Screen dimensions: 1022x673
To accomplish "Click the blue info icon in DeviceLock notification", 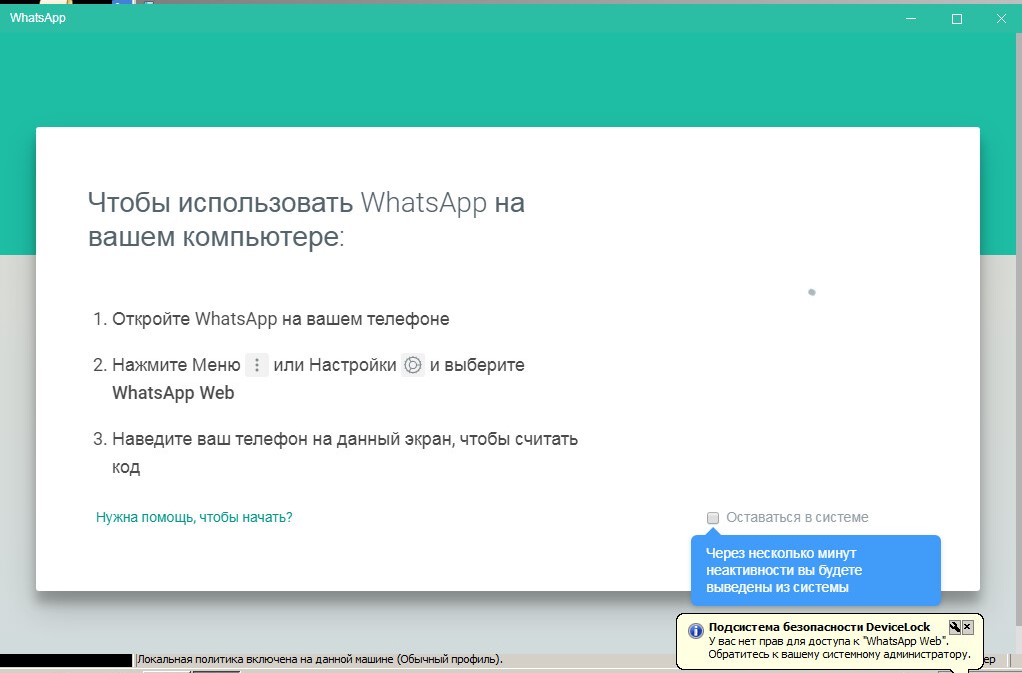I will point(695,631).
